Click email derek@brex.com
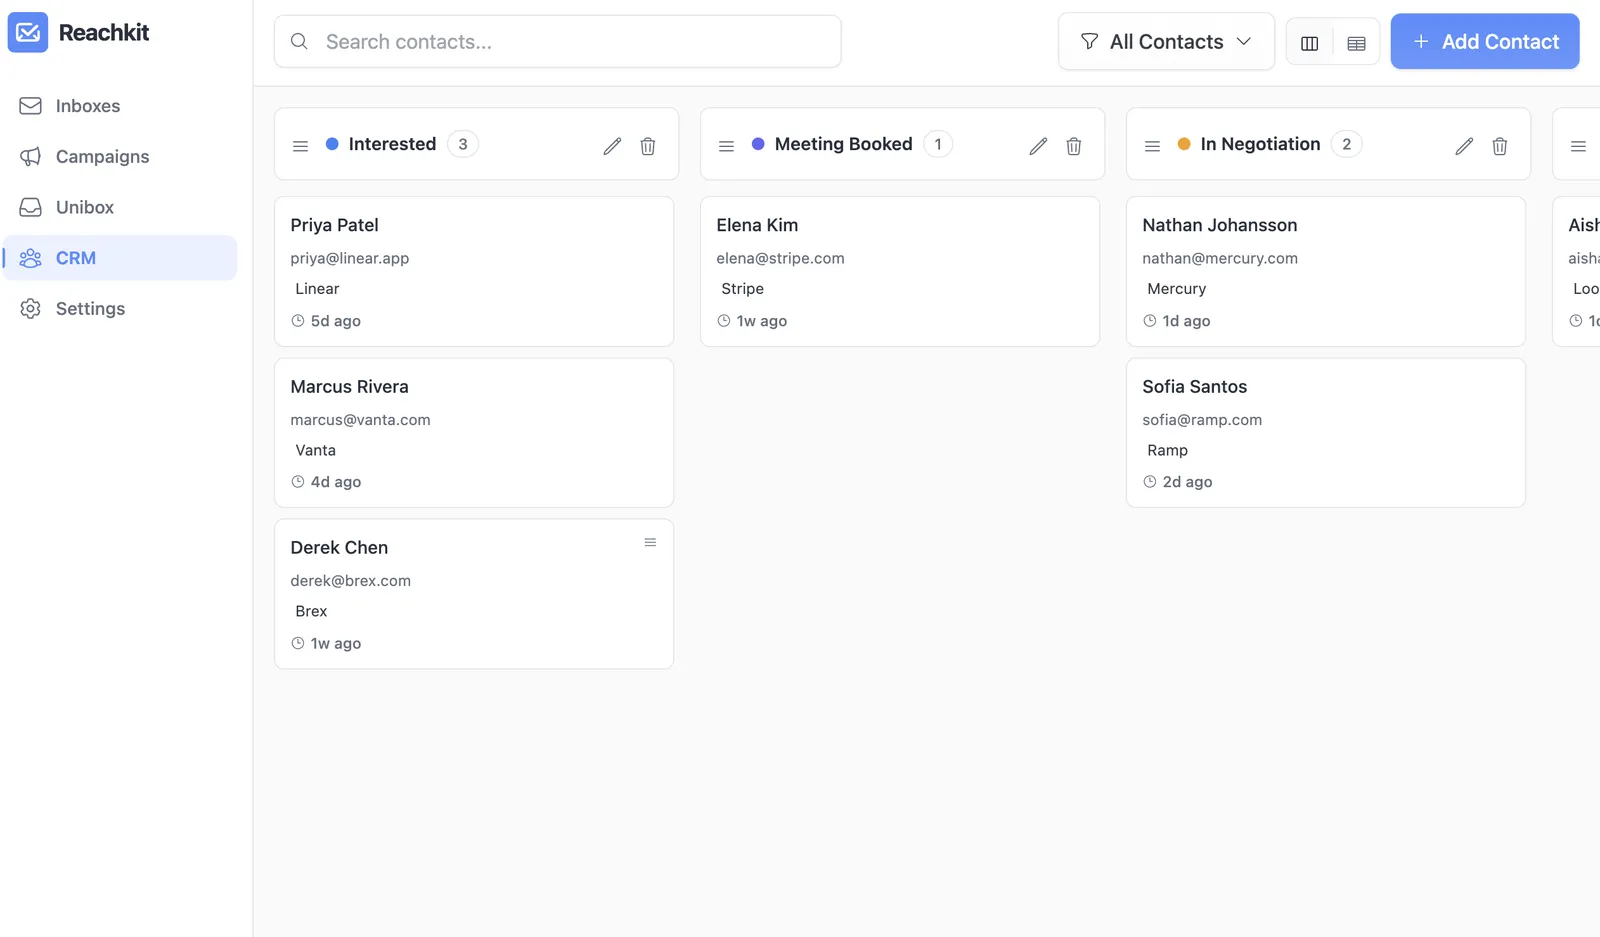The image size is (1600, 937). pyautogui.click(x=350, y=581)
